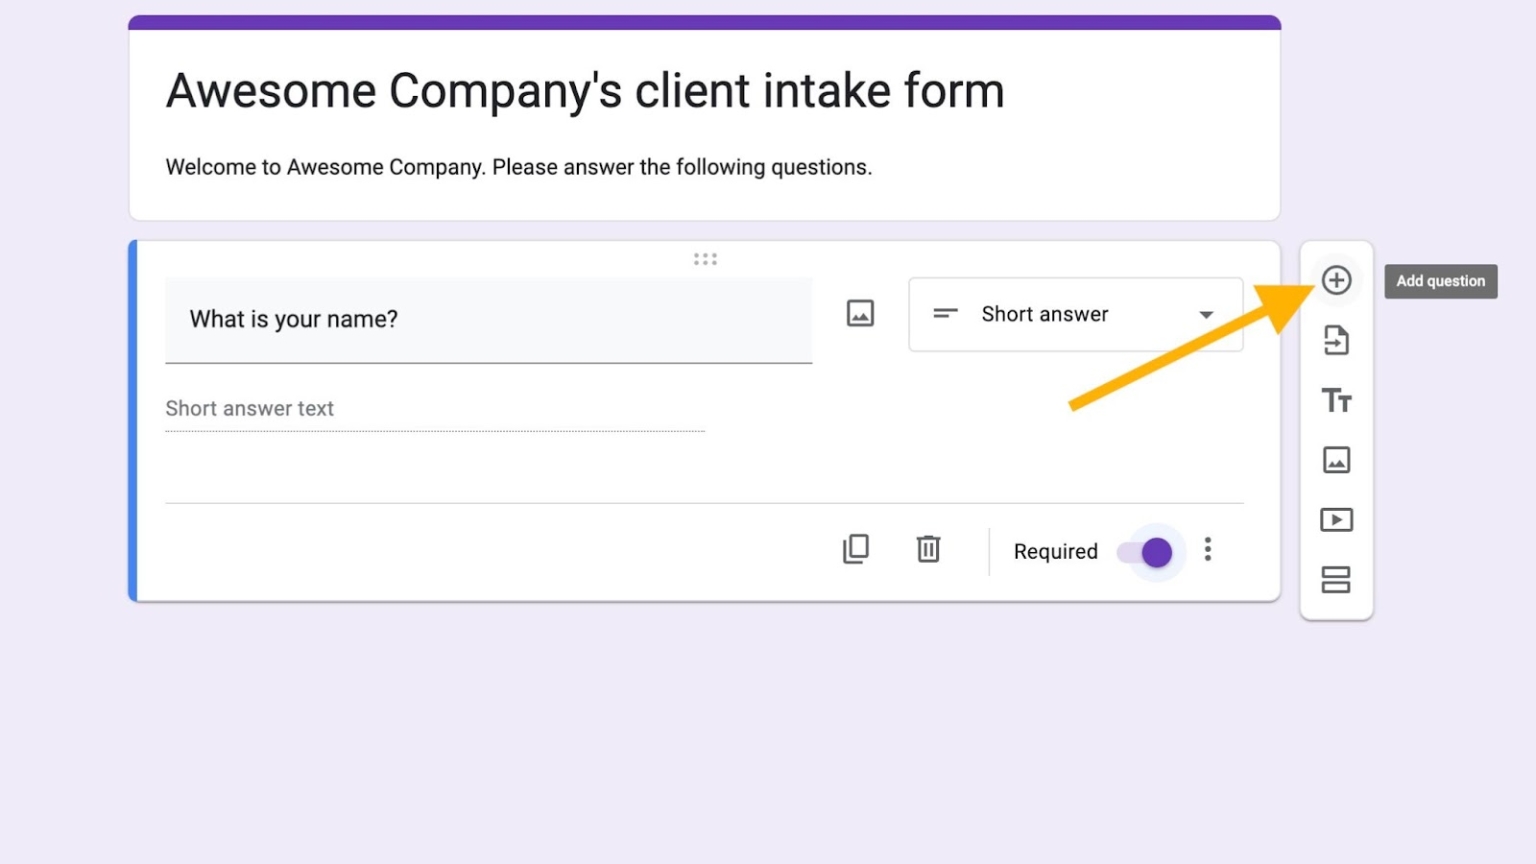The width and height of the screenshot is (1536, 864).
Task: Insert an image next to the question
Action: click(x=859, y=313)
